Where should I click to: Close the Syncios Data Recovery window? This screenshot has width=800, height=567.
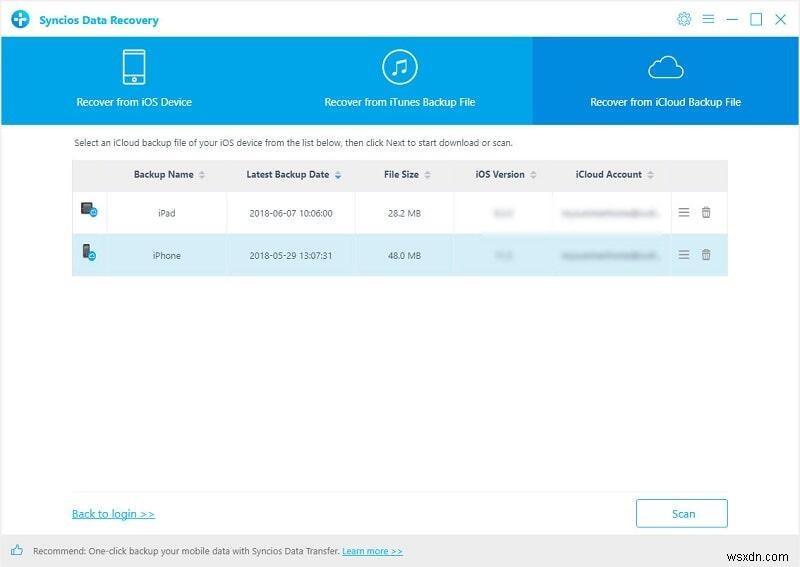coord(780,19)
